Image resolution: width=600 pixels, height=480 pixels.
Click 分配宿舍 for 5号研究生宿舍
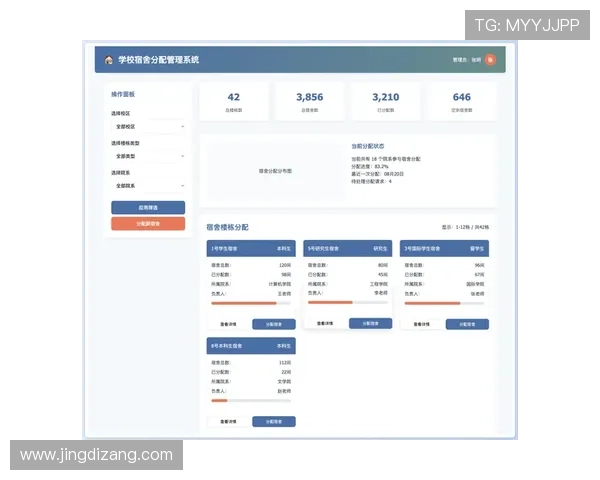coord(370,323)
